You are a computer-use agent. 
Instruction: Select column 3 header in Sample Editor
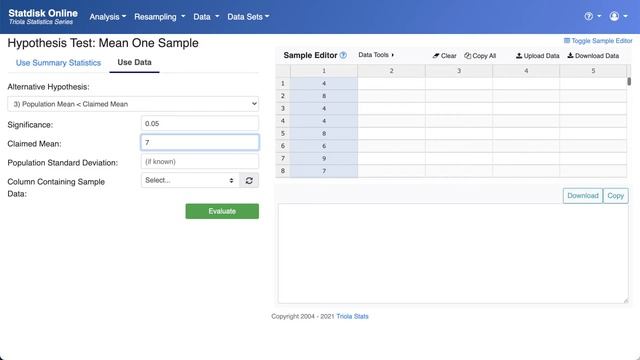(459, 71)
